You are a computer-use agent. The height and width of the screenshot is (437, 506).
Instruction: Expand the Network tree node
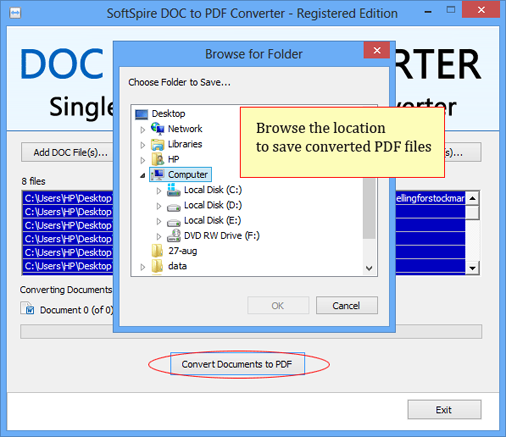coord(143,130)
